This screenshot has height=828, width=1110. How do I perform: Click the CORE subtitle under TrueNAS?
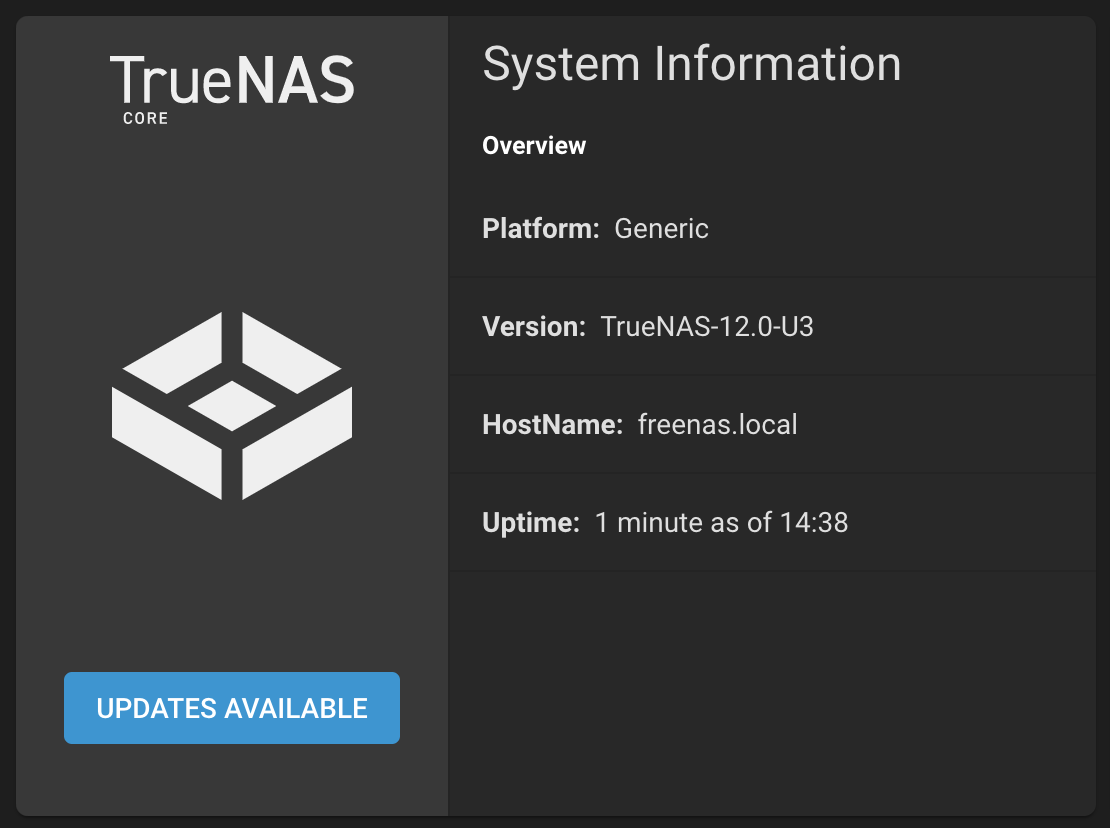[146, 118]
